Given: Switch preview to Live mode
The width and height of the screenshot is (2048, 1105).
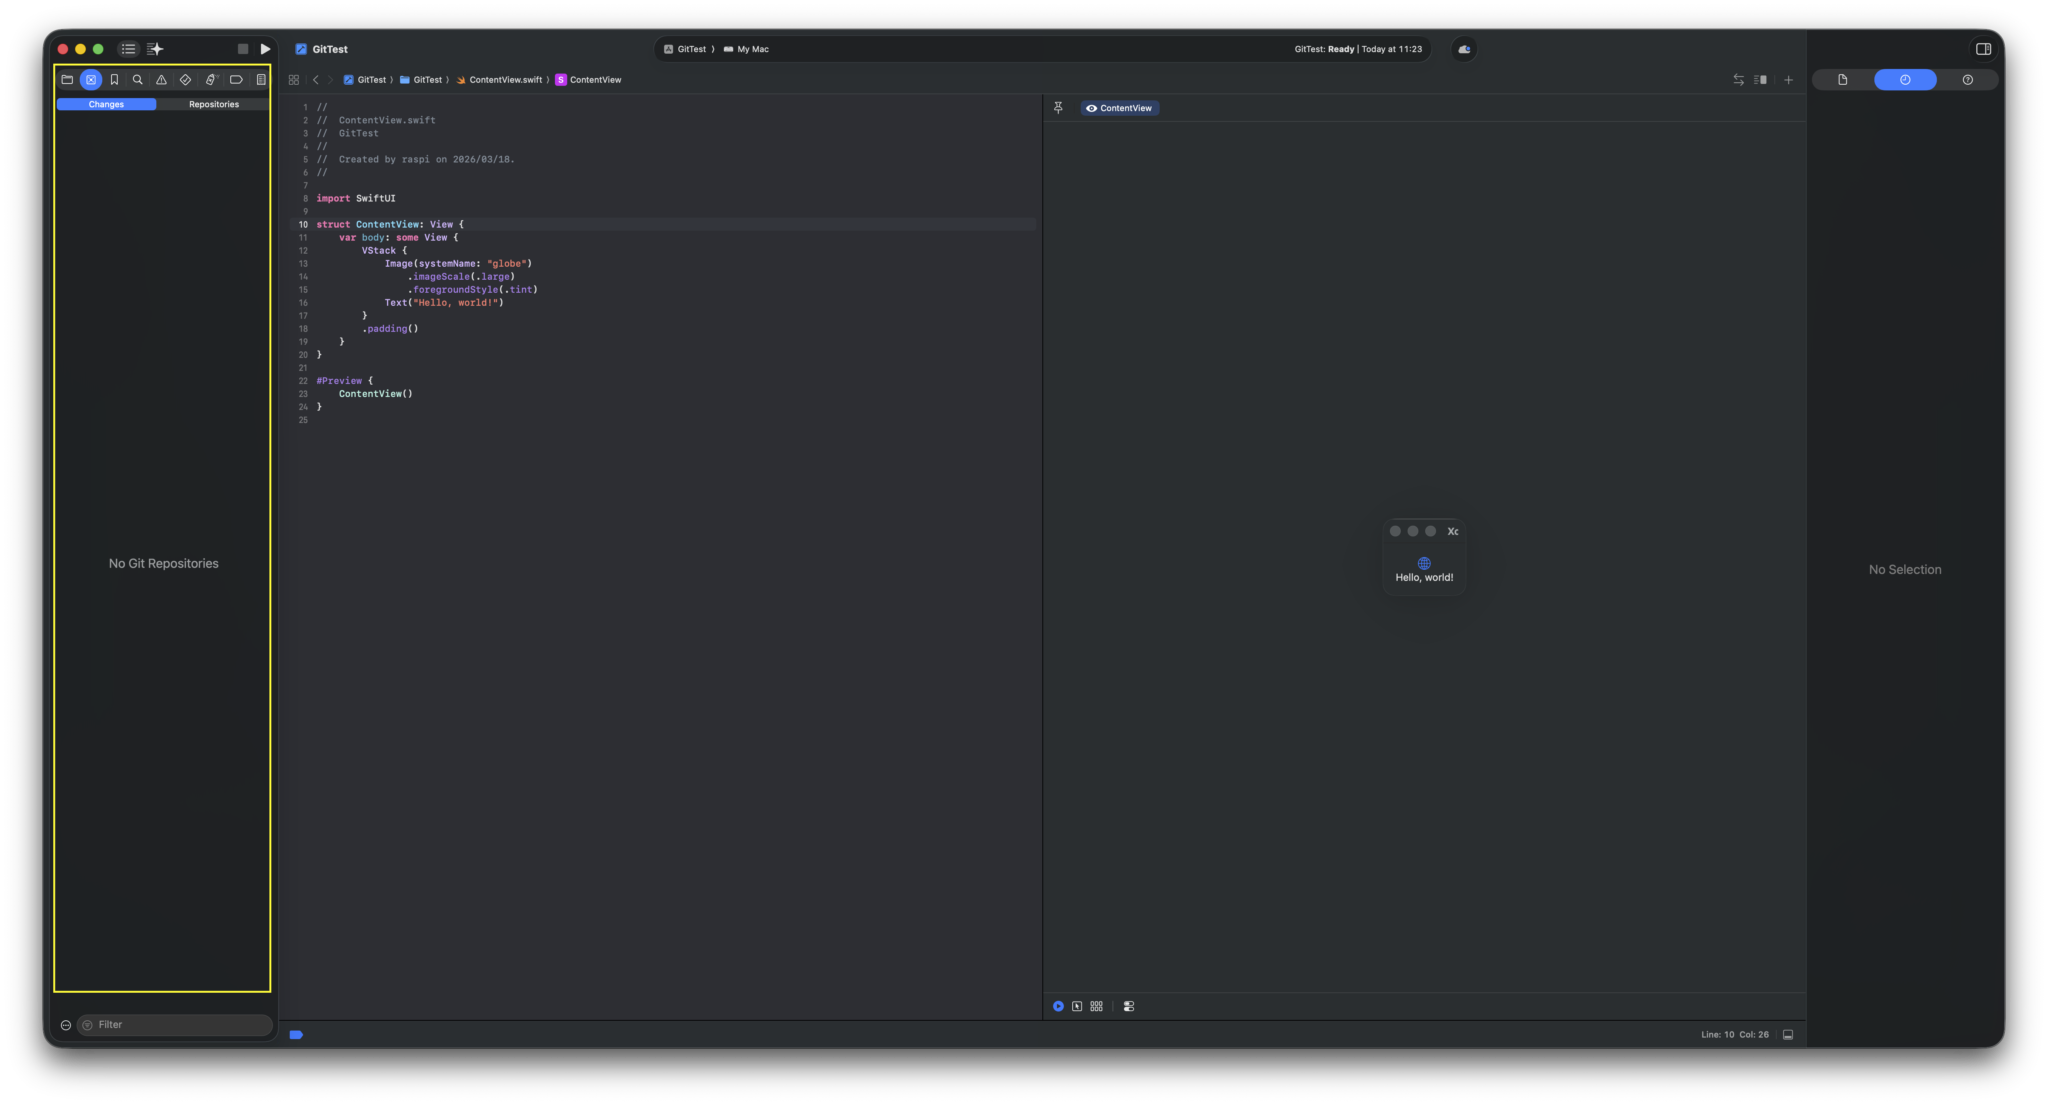Looking at the screenshot, I should [x=1058, y=1006].
